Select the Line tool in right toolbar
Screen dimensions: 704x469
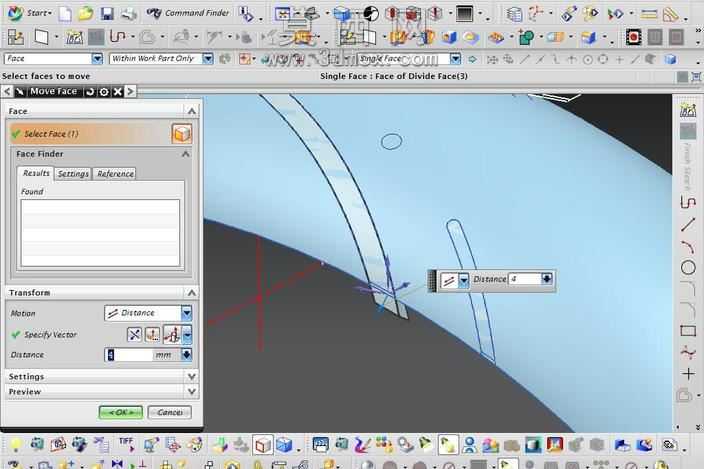click(688, 224)
